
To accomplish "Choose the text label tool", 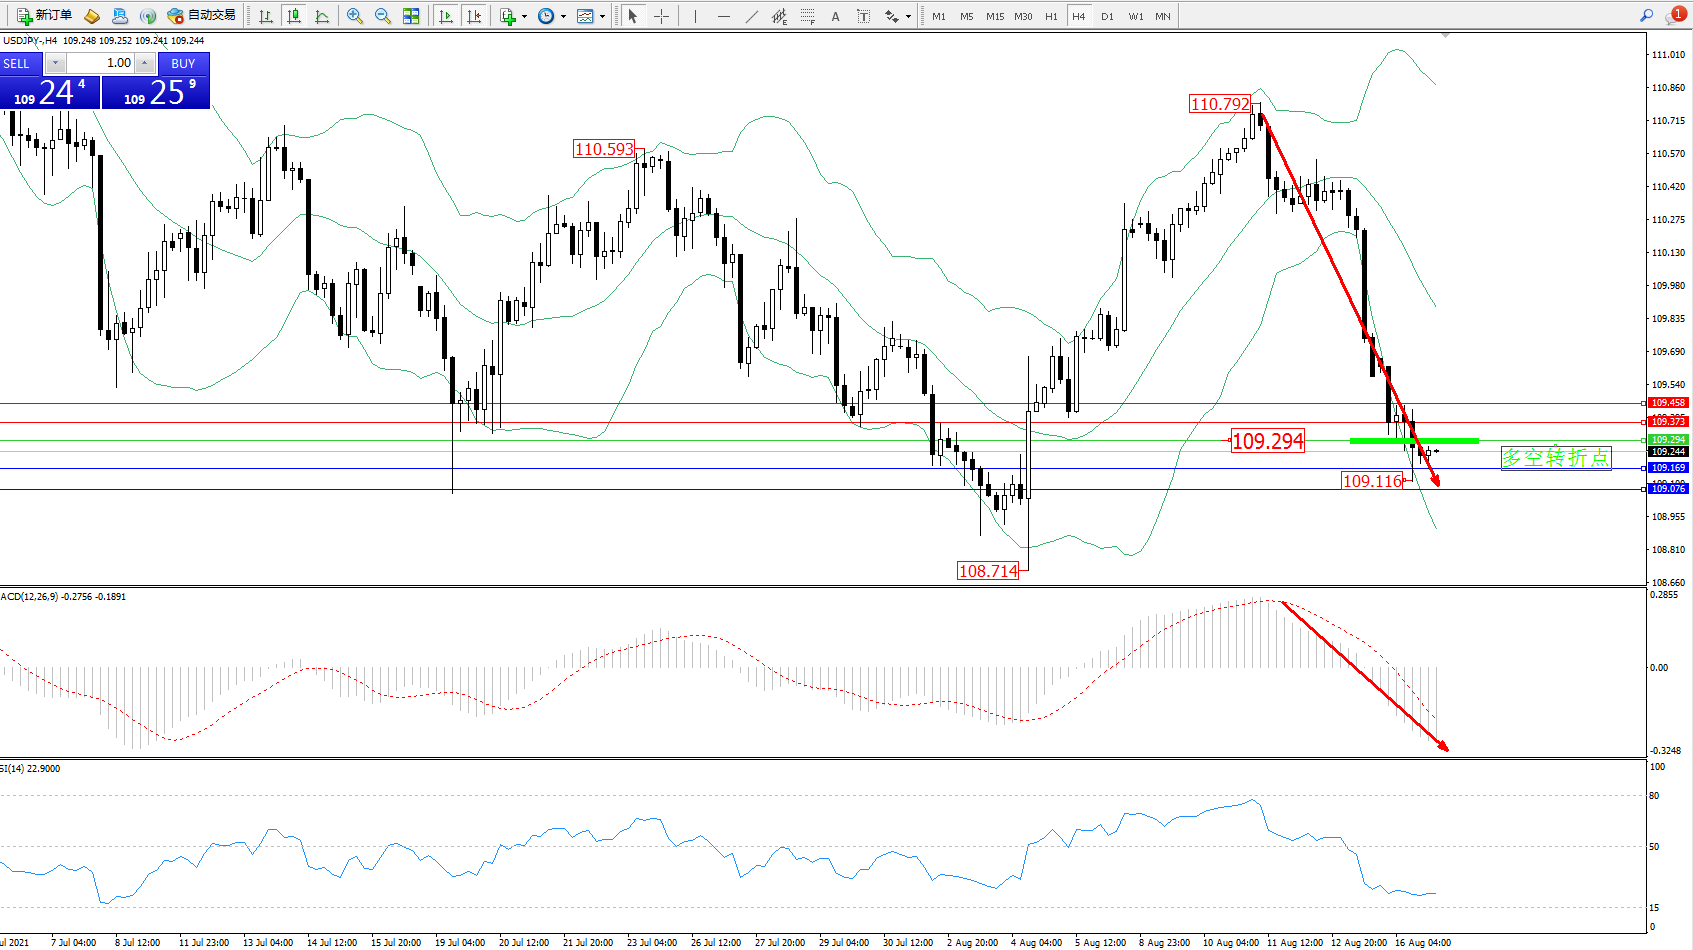I will [x=836, y=16].
